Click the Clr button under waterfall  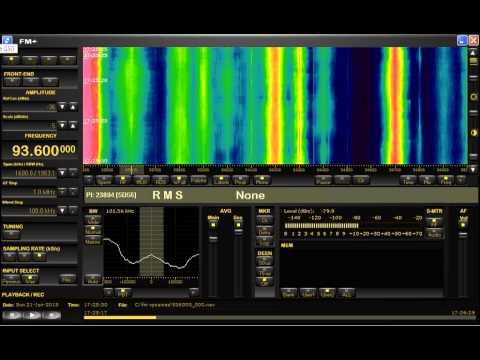[x=361, y=180]
